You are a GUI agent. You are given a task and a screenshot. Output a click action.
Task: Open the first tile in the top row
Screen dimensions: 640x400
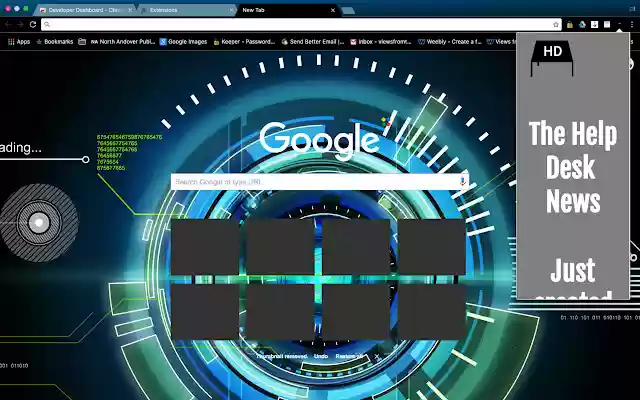pyautogui.click(x=205, y=247)
